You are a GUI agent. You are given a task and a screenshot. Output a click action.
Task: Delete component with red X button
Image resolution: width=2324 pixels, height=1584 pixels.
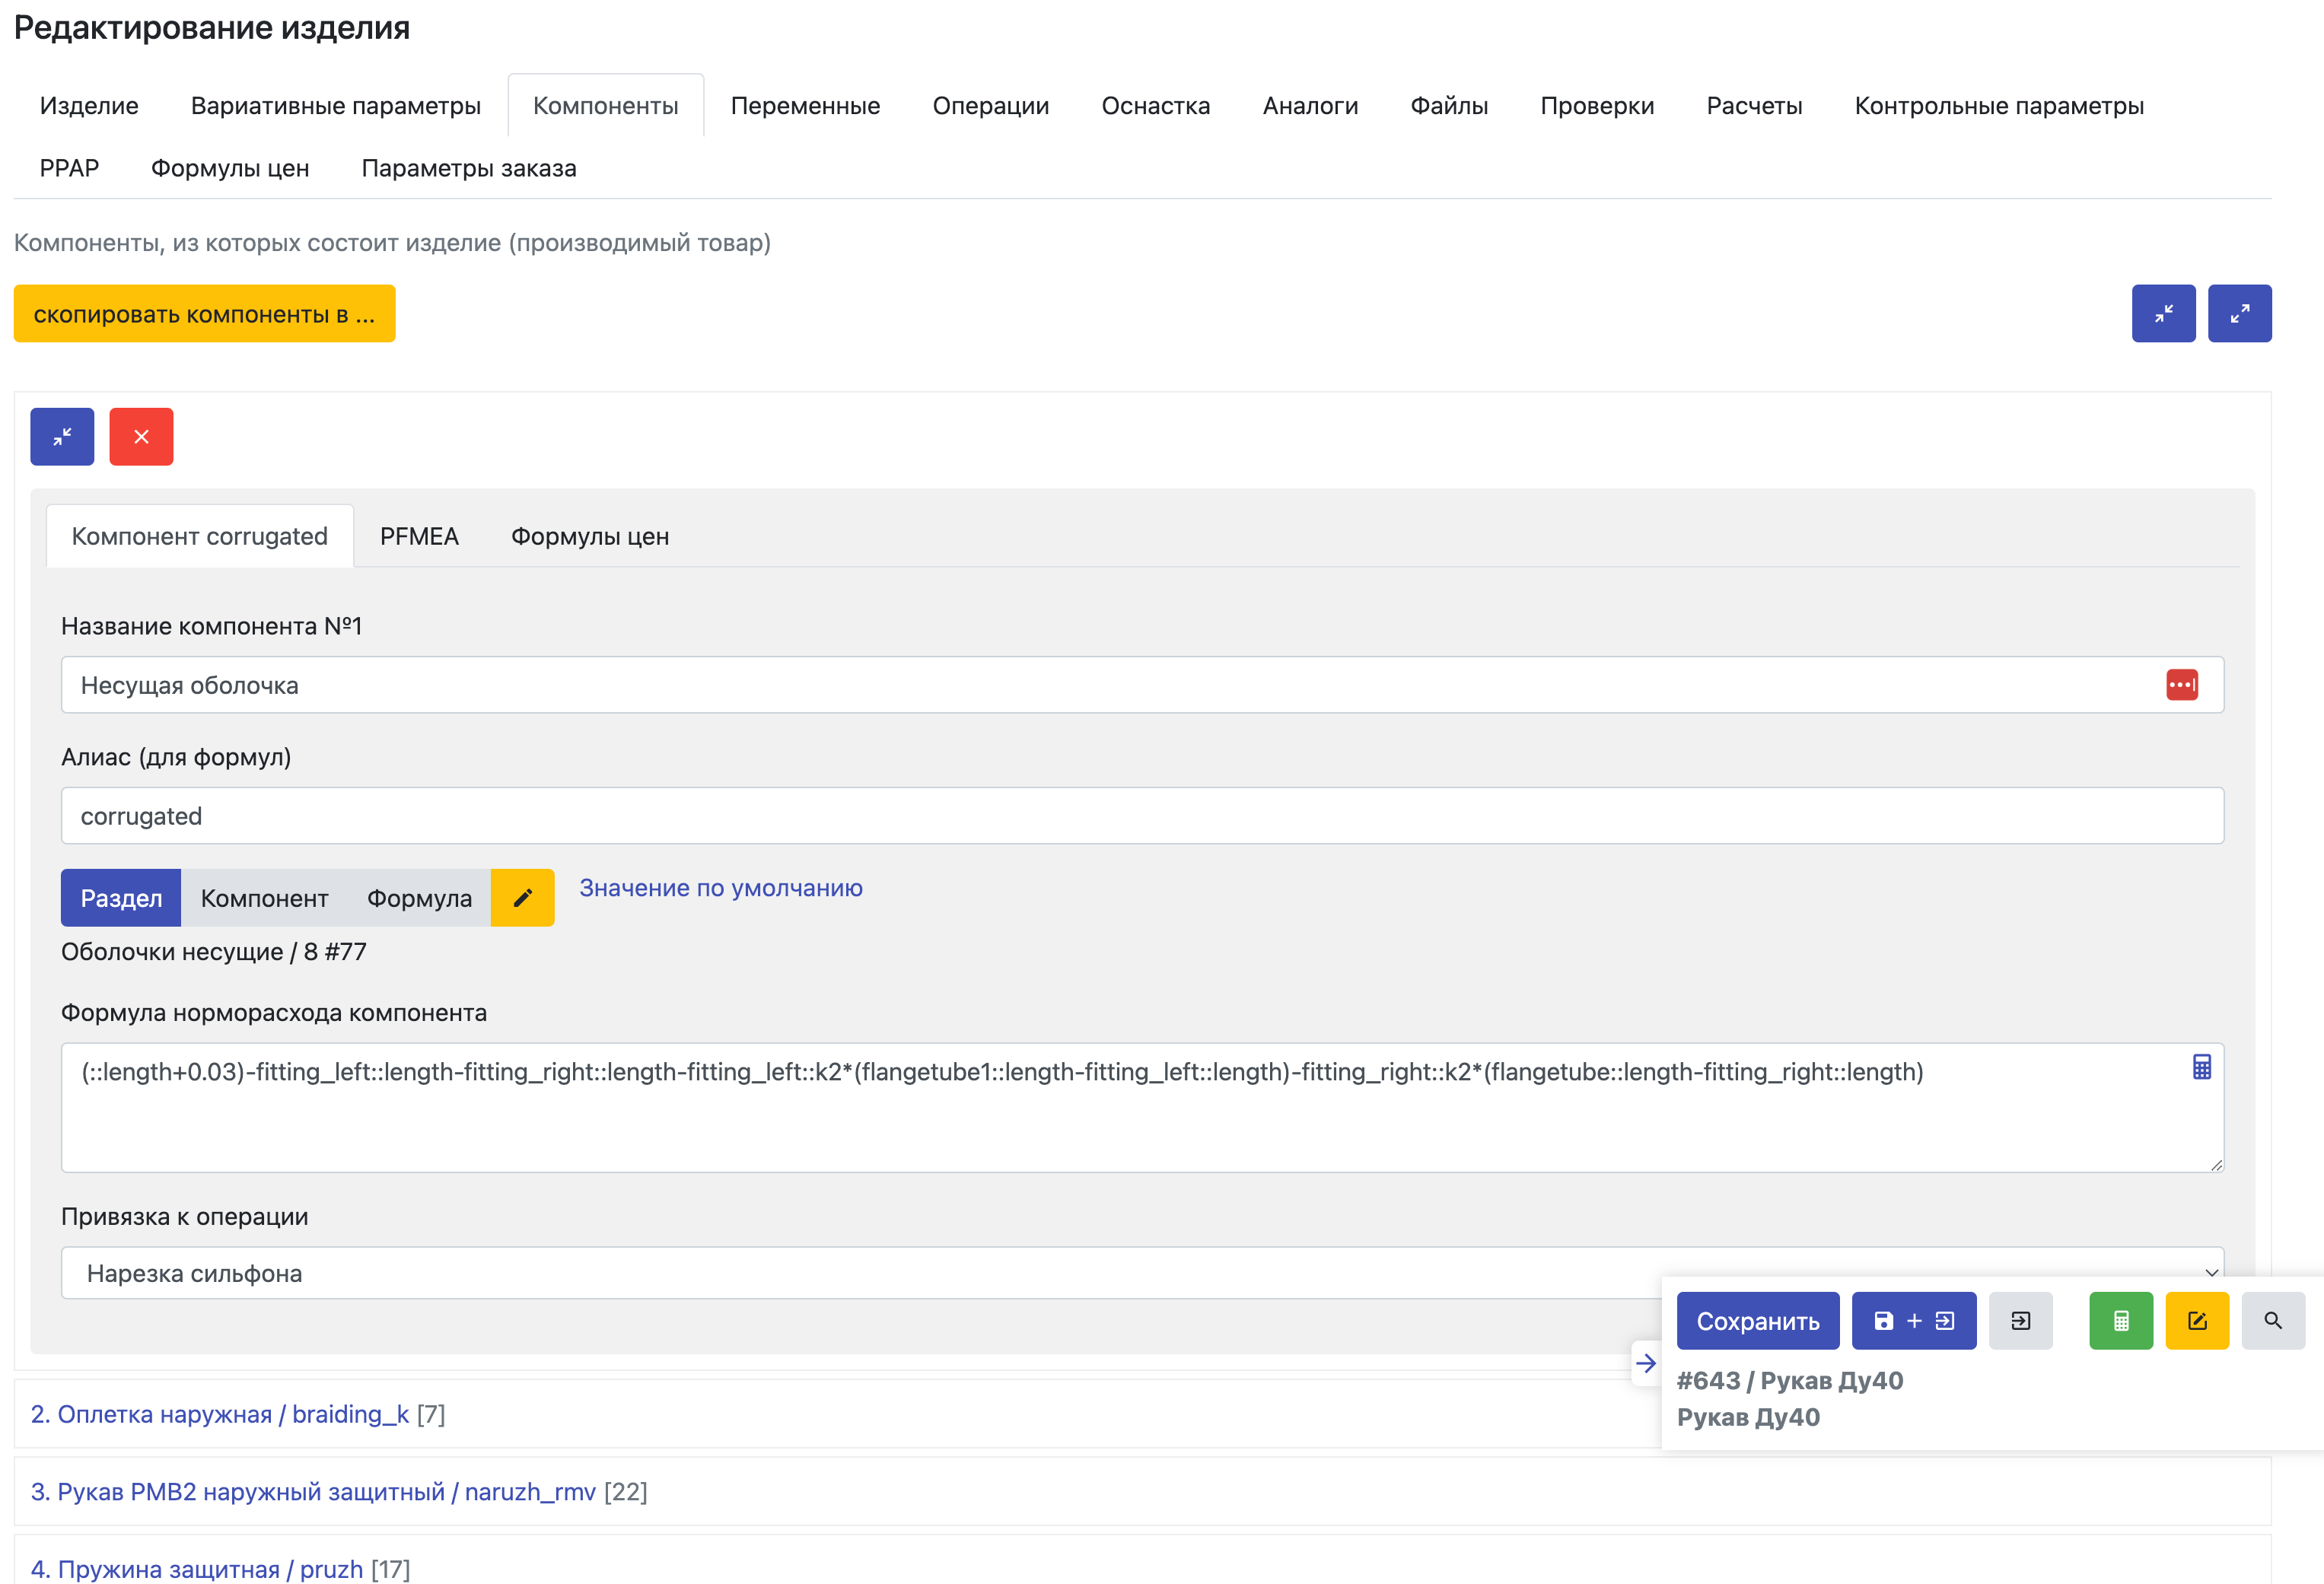pyautogui.click(x=141, y=436)
